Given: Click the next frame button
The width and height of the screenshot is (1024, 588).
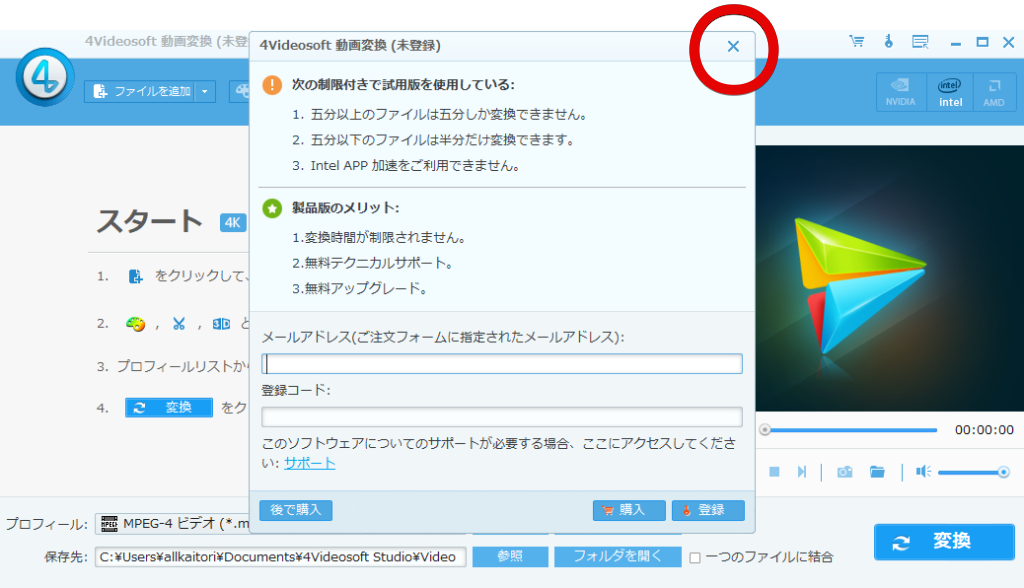Looking at the screenshot, I should coord(802,472).
